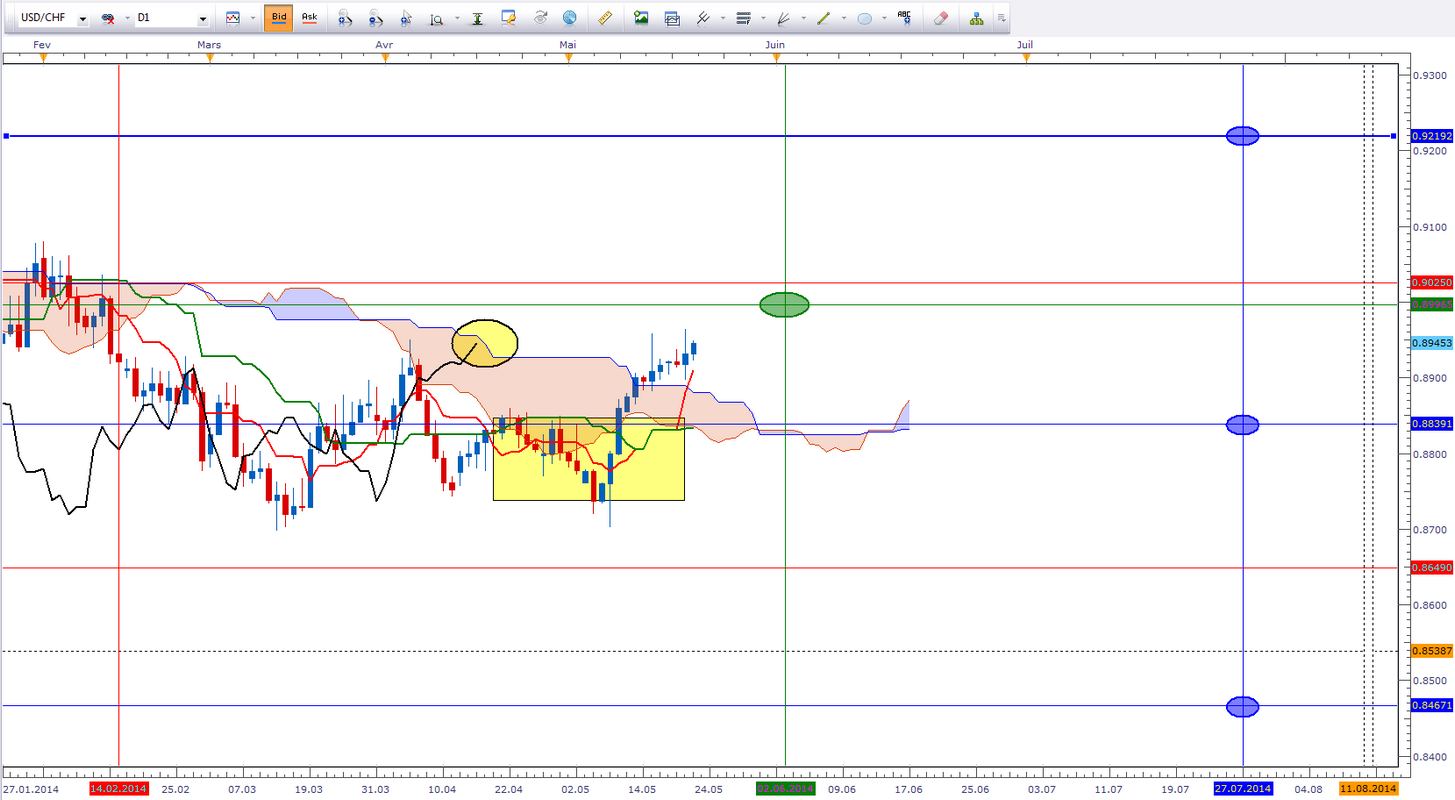
Task: Click the 0.90250 red price label
Action: (1430, 283)
